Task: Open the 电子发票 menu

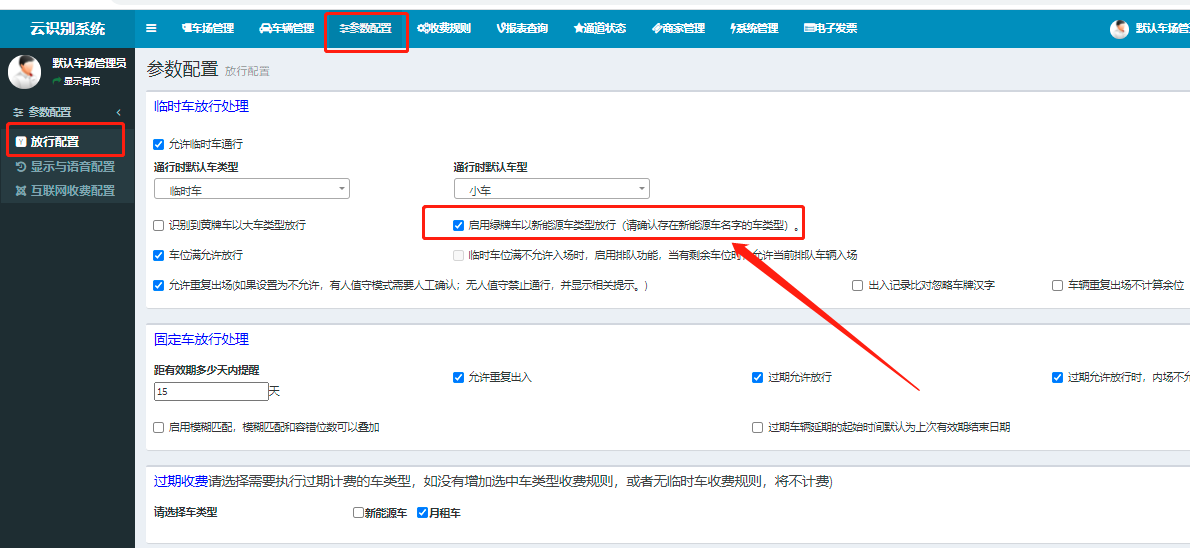Action: tap(830, 28)
